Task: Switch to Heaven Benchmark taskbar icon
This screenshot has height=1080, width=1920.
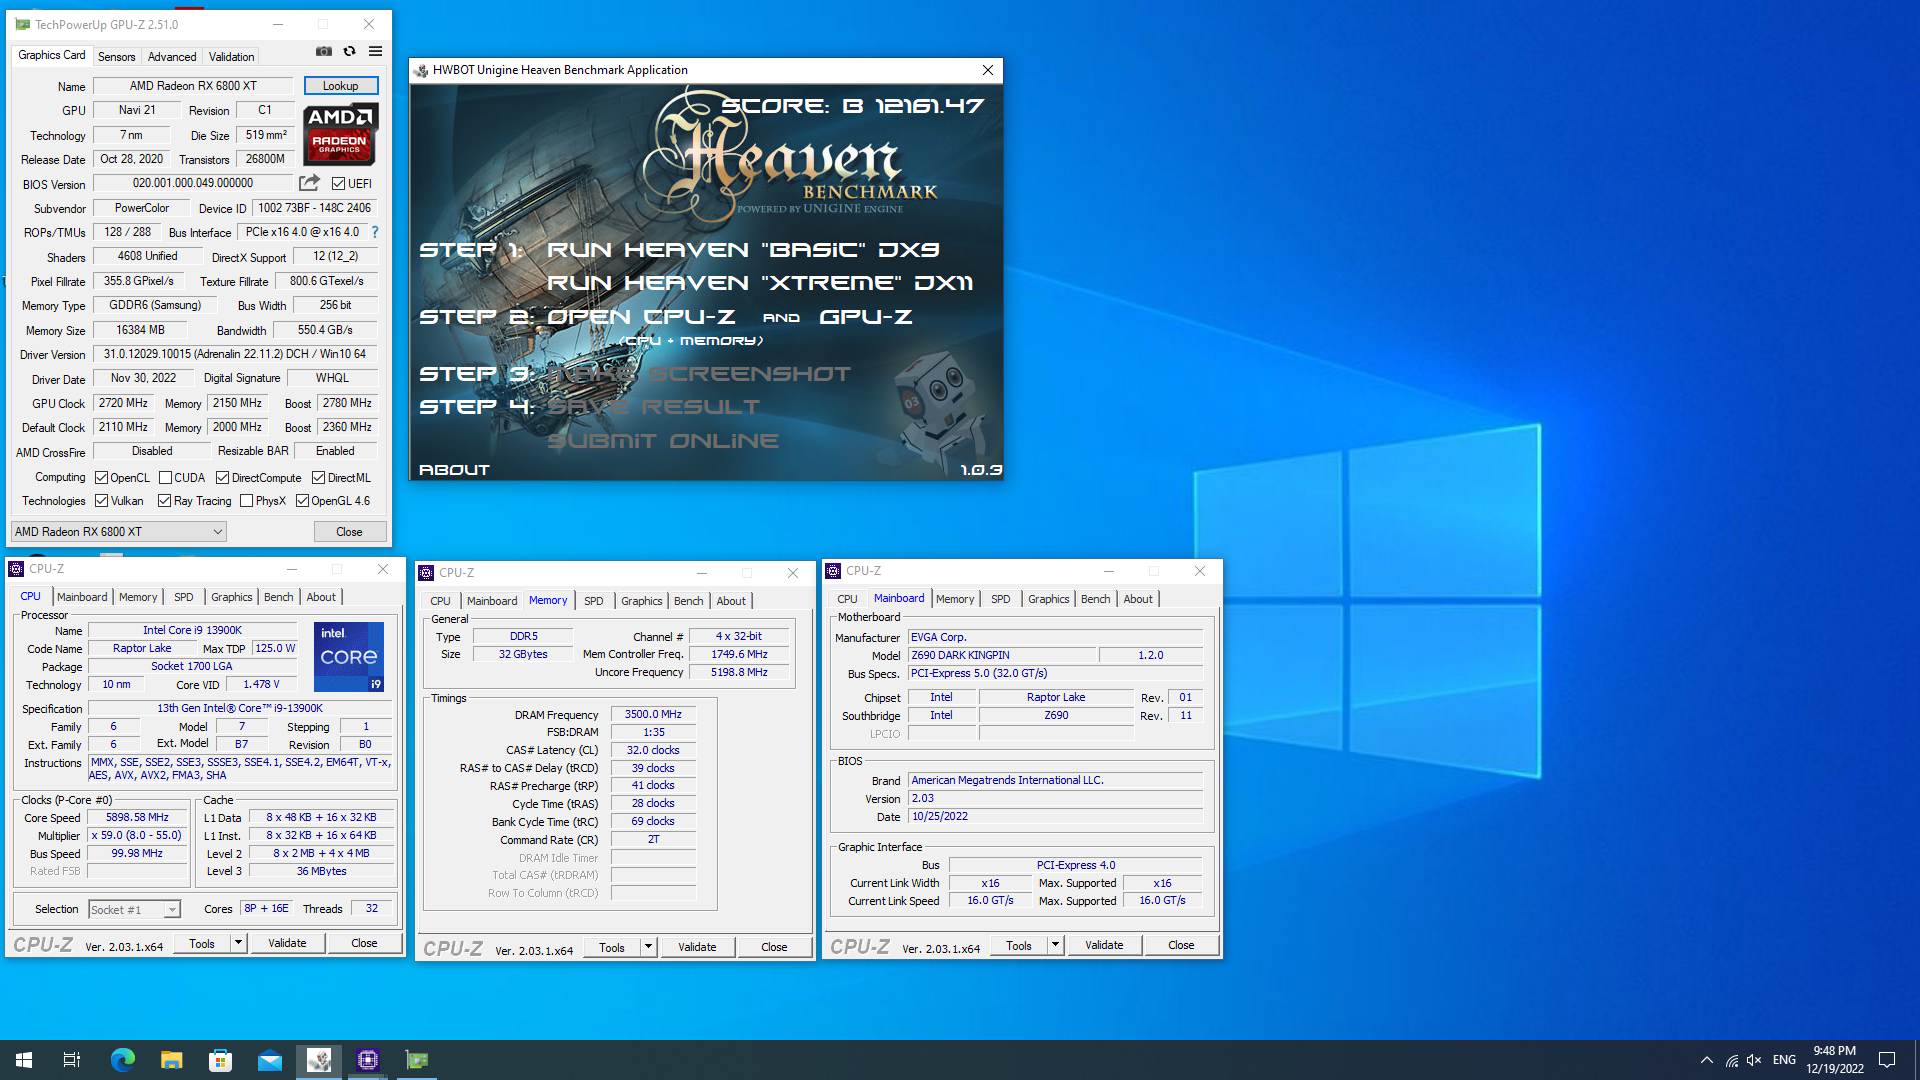Action: click(319, 1060)
